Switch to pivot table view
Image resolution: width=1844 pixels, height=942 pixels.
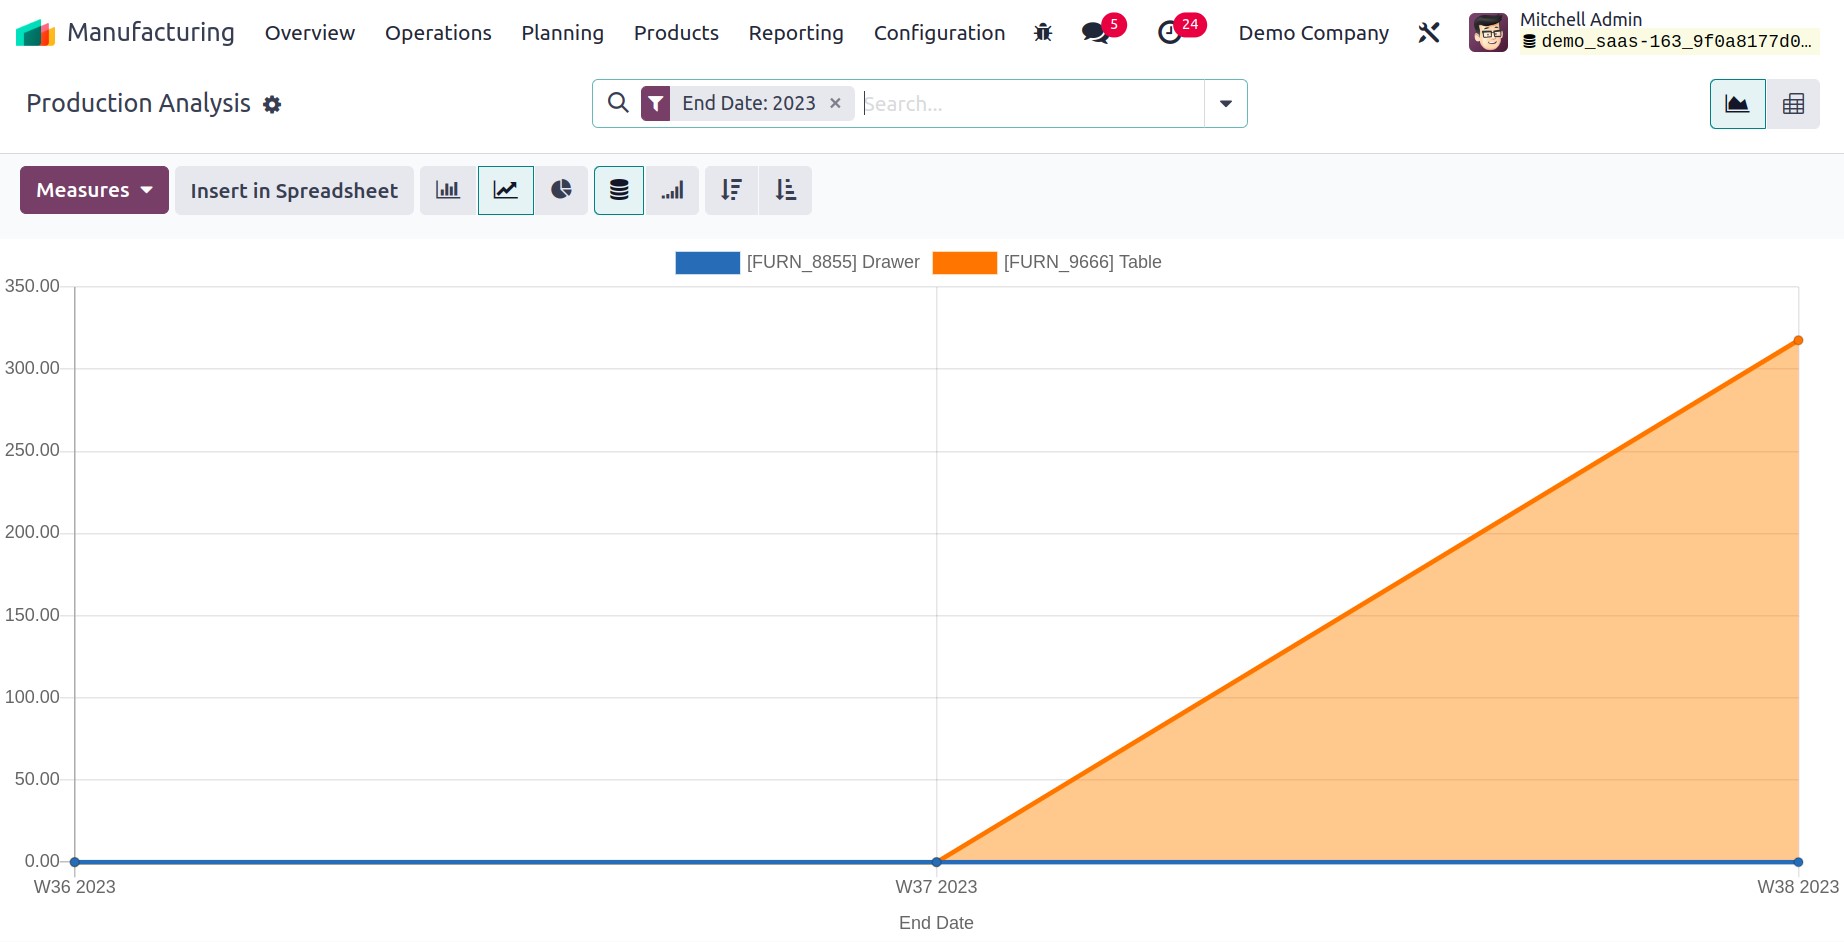pyautogui.click(x=1793, y=104)
